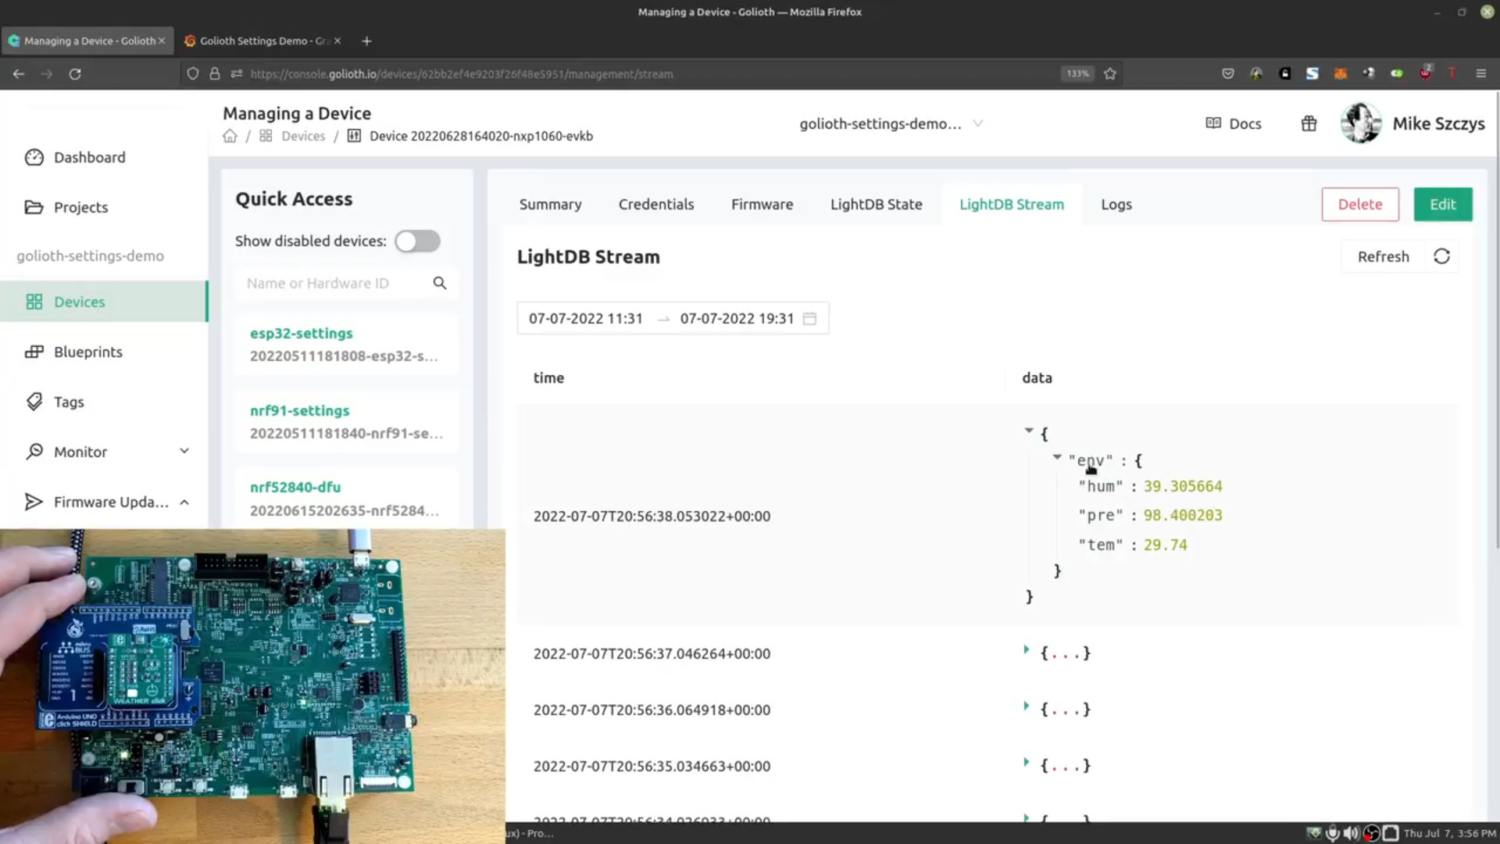Expand the 20:56:37 data entry
The width and height of the screenshot is (1500, 844).
(x=1026, y=650)
